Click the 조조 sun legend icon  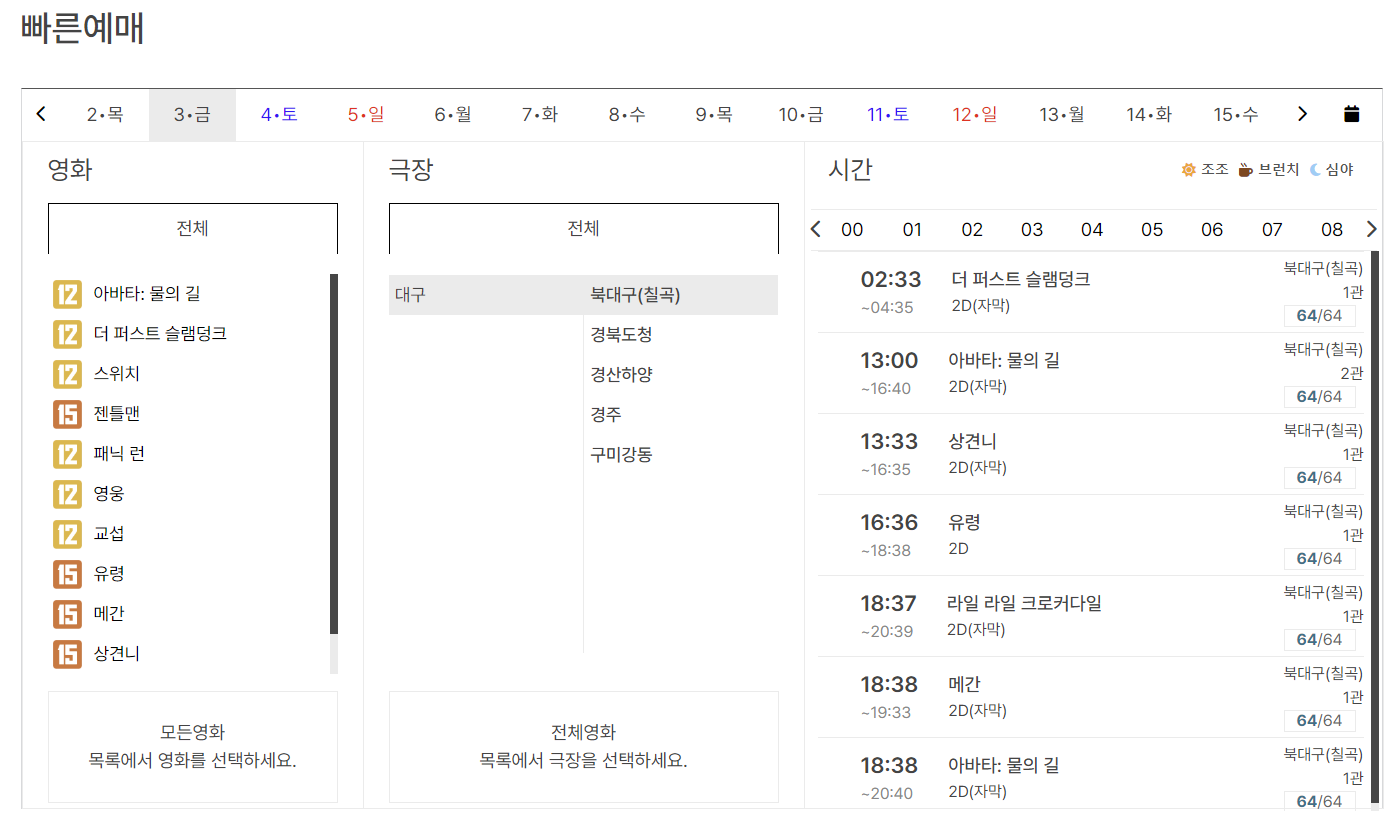[1188, 170]
